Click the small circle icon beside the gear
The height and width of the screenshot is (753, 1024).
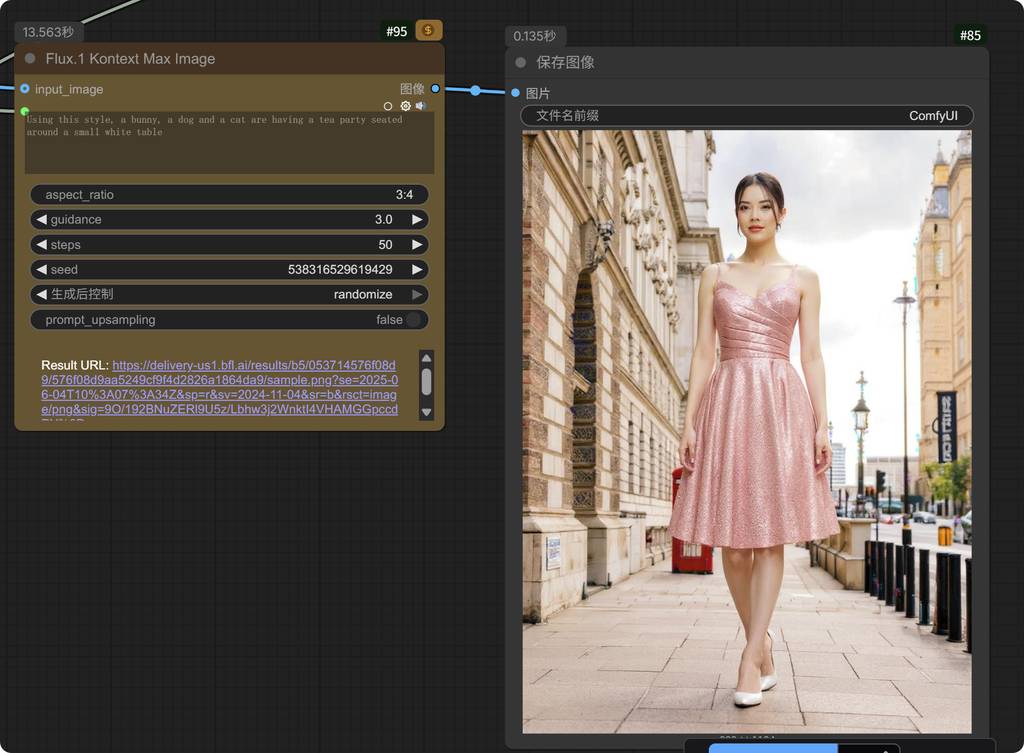click(388, 106)
